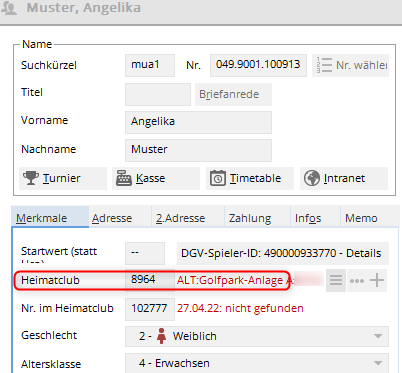This screenshot has width=402, height=373.
Task: Open Timetable via the clock icon
Action: coord(218,178)
